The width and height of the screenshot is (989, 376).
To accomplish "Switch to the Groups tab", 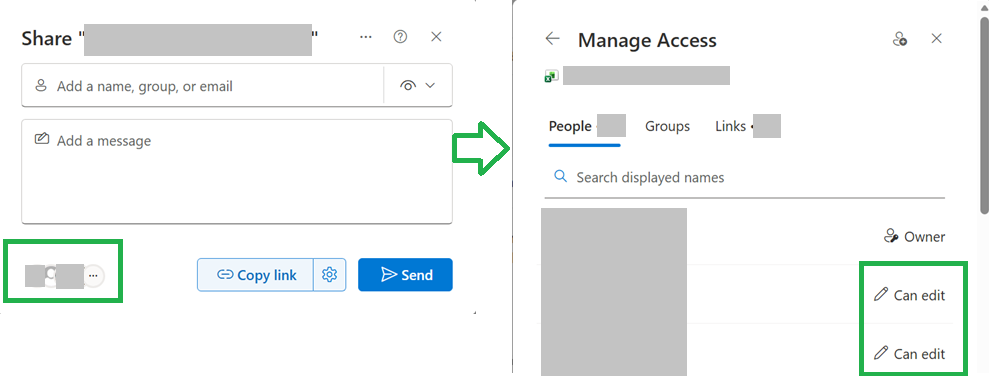I will pyautogui.click(x=667, y=127).
